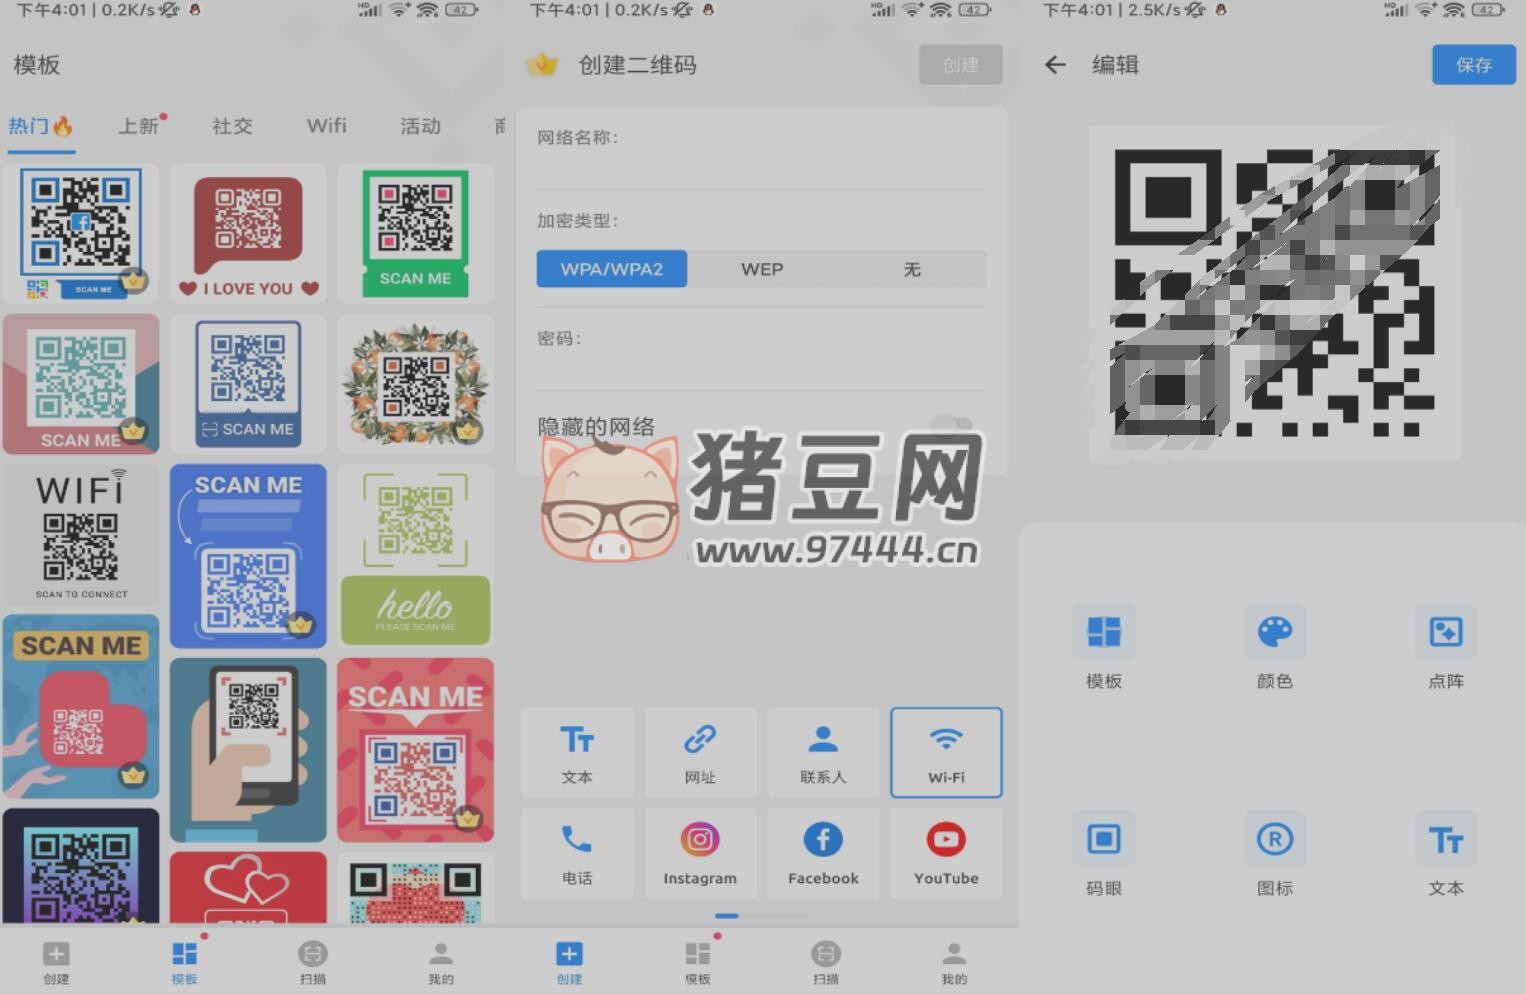Select the Wi-Fi QR code type
This screenshot has height=994, width=1526.
pyautogui.click(x=945, y=752)
